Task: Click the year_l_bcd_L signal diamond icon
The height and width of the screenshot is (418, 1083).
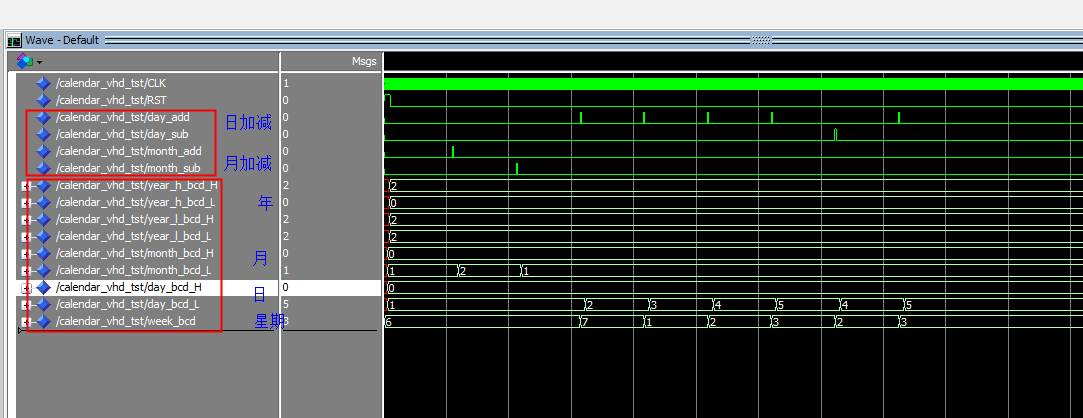Action: 44,236
